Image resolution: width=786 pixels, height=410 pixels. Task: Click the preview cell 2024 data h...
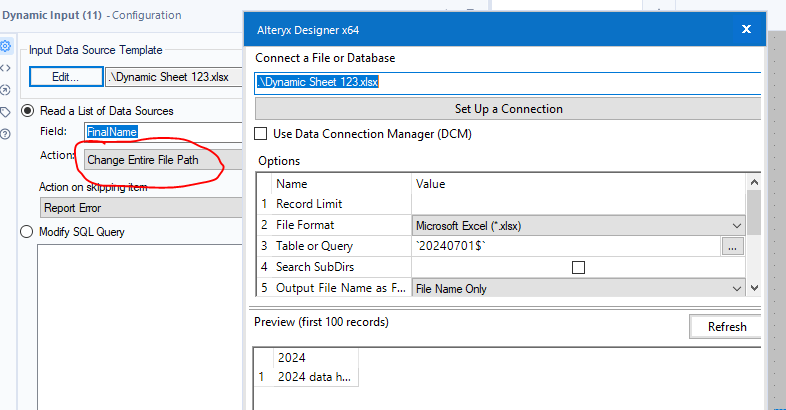(315, 377)
